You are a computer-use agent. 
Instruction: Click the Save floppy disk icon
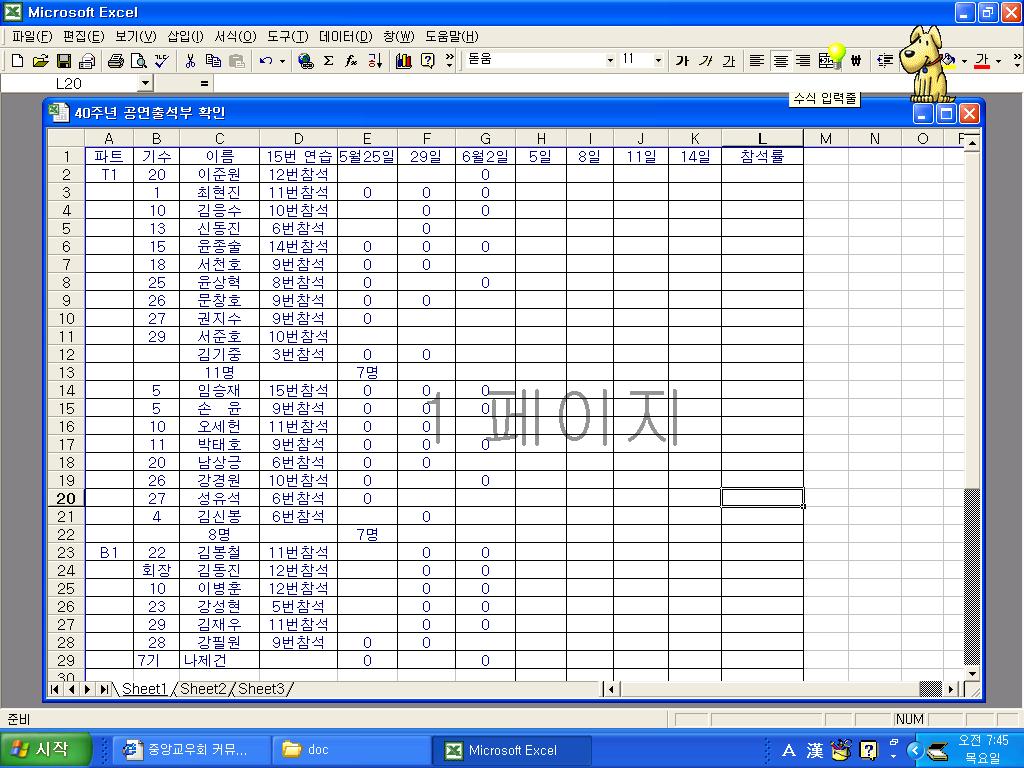tap(64, 61)
